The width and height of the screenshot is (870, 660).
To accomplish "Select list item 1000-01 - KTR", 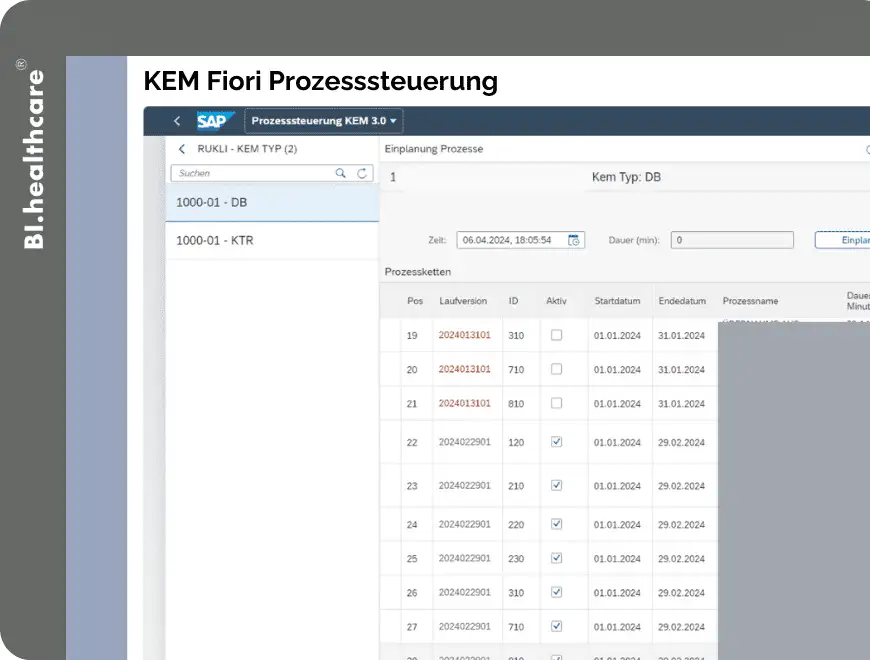I will coord(272,241).
